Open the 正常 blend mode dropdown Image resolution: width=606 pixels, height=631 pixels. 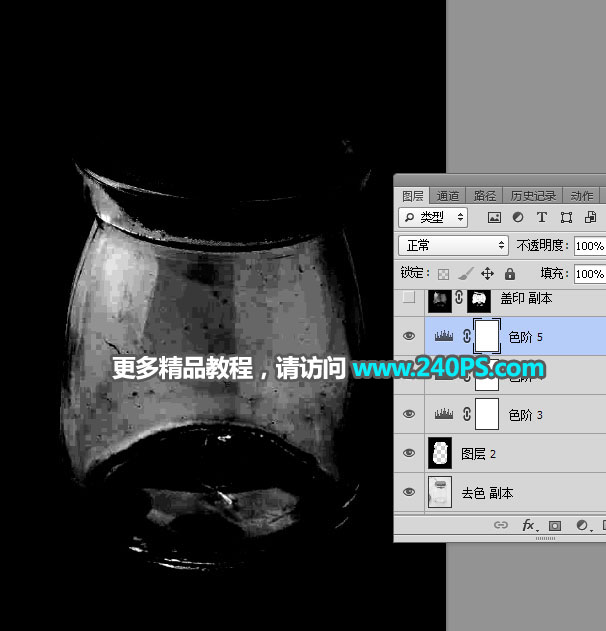[x=453, y=245]
